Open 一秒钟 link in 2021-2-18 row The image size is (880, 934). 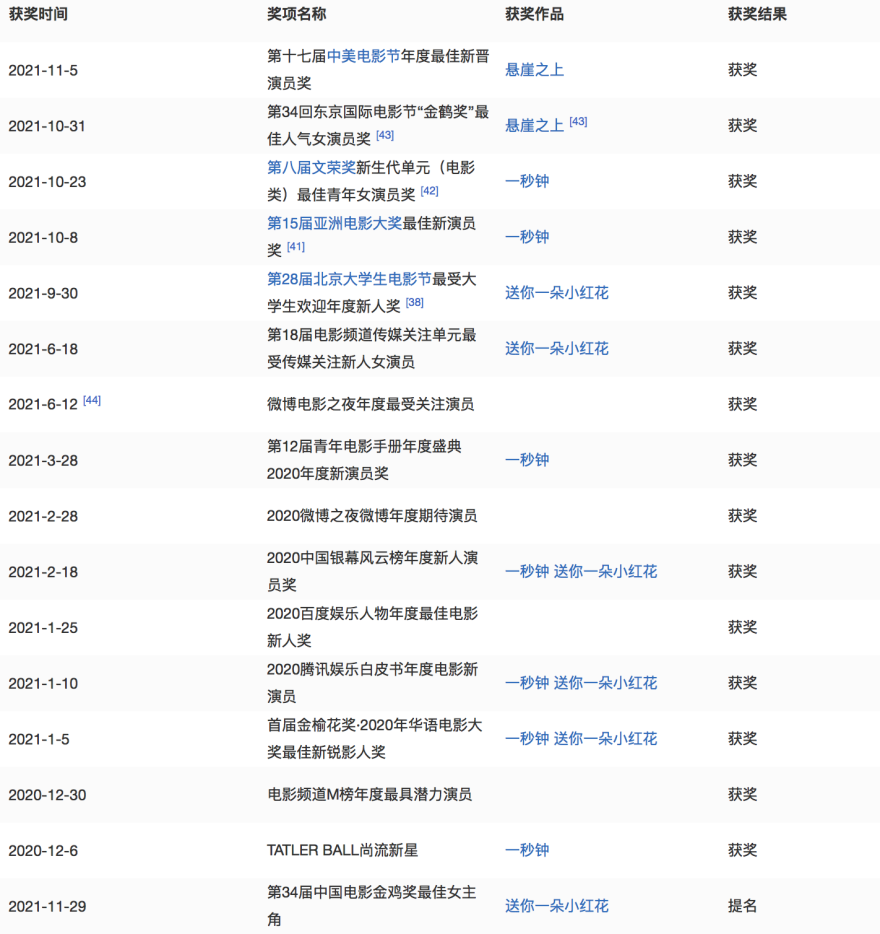click(527, 571)
